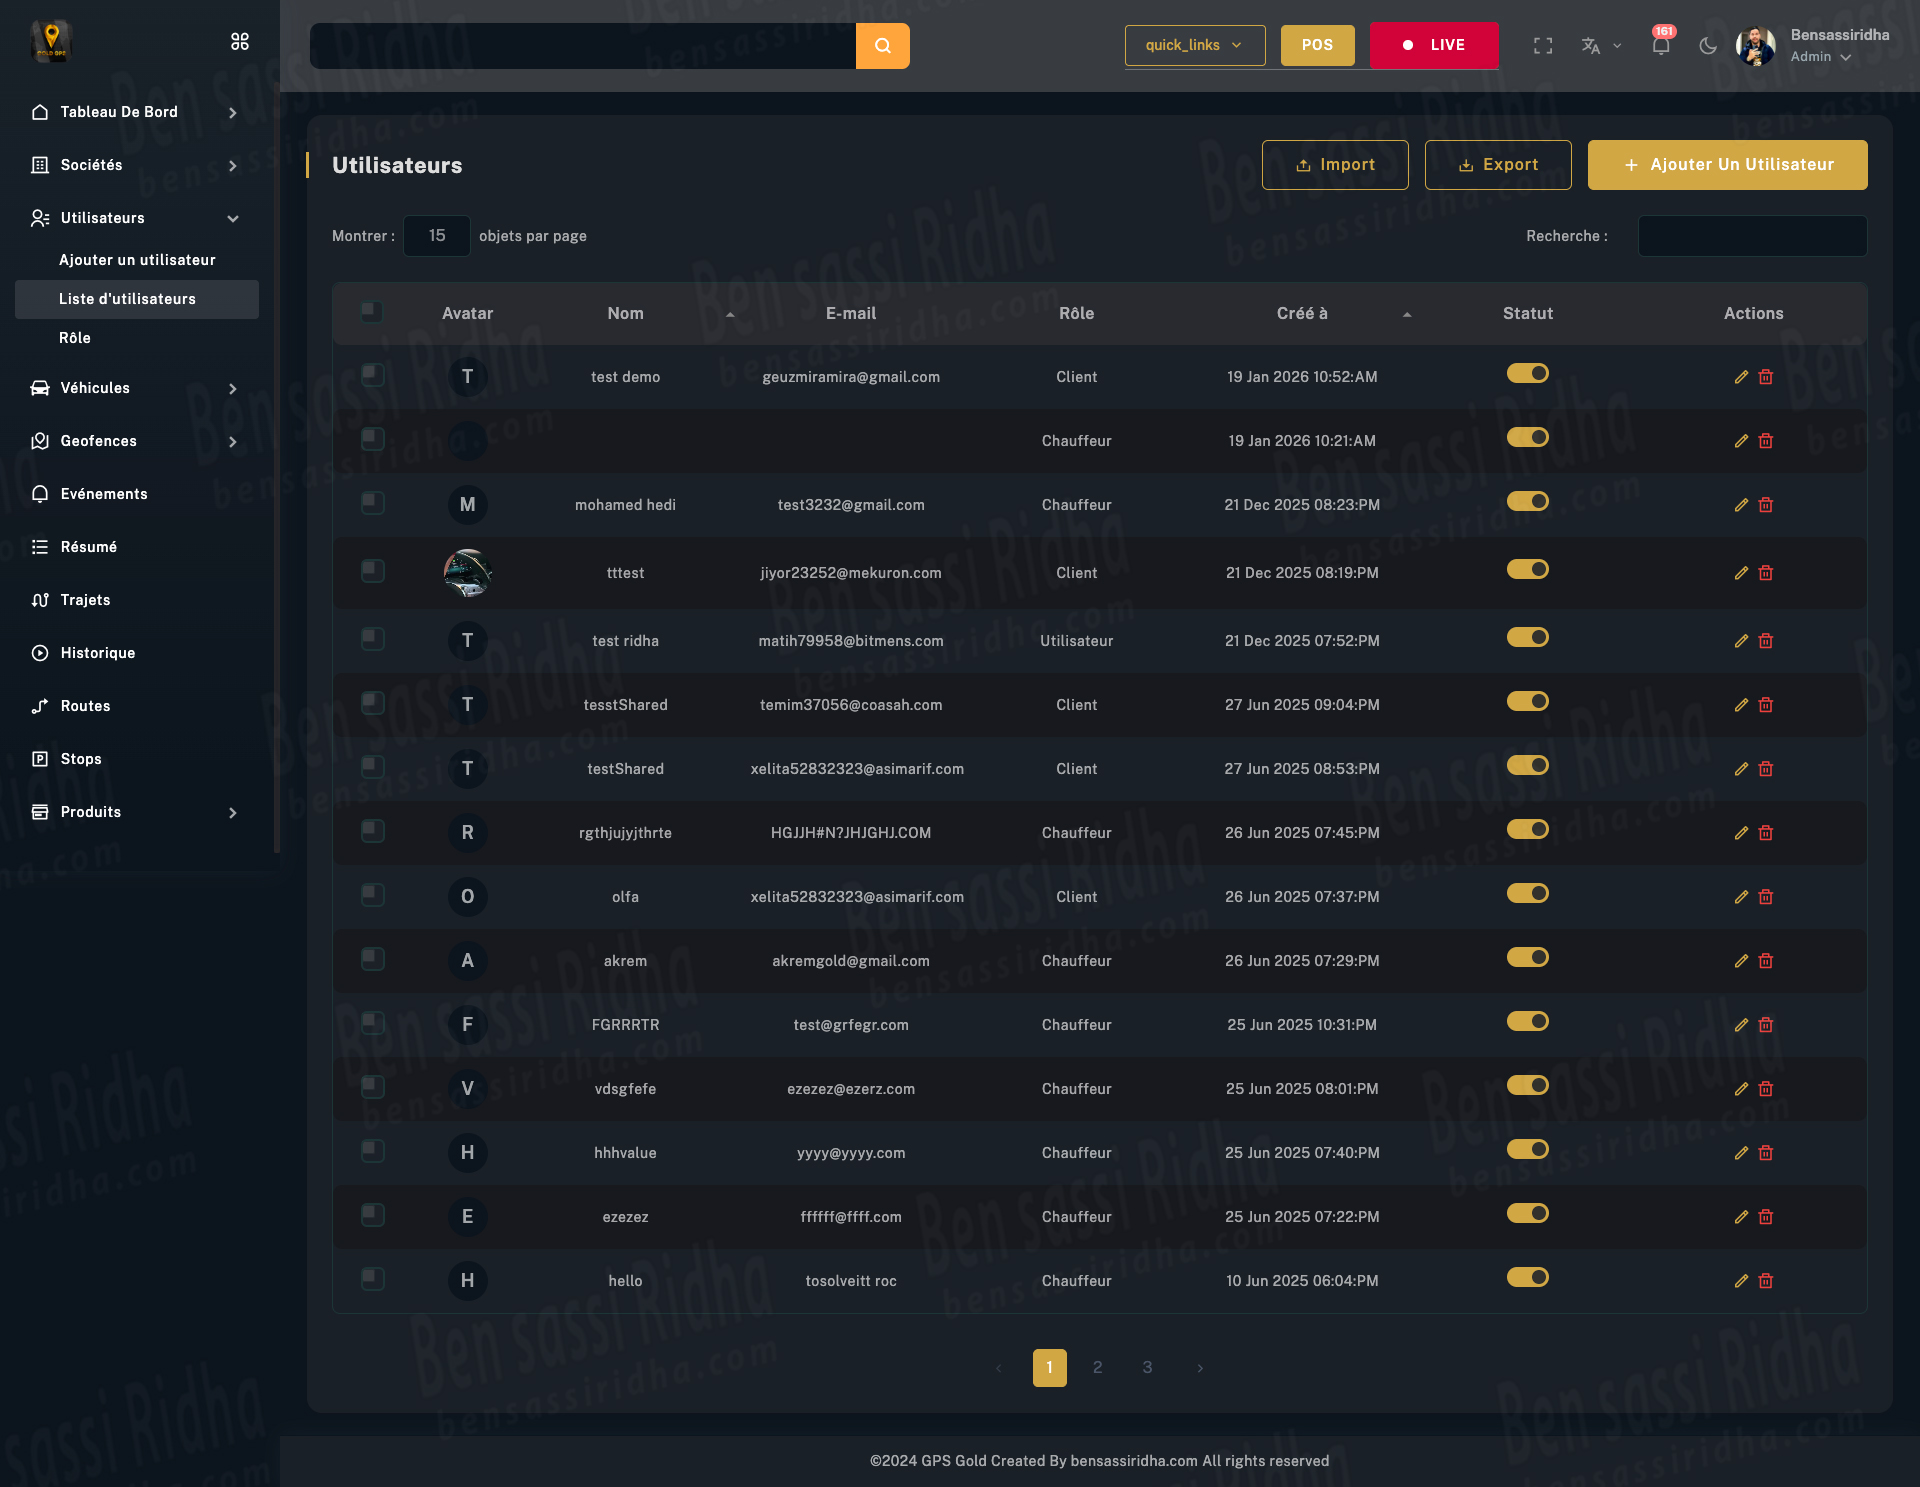Click delete trash icon for akrem
Viewport: 1920px width, 1487px height.
pyautogui.click(x=1766, y=961)
